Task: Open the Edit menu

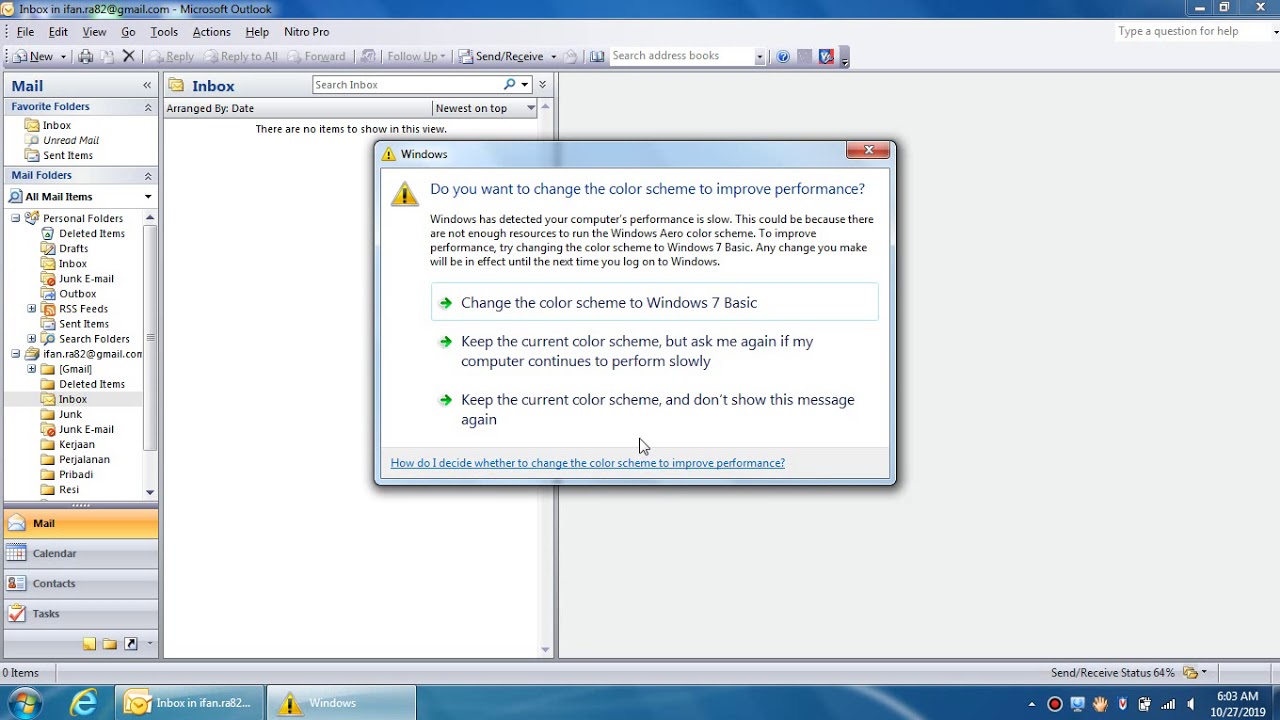Action: coord(58,32)
